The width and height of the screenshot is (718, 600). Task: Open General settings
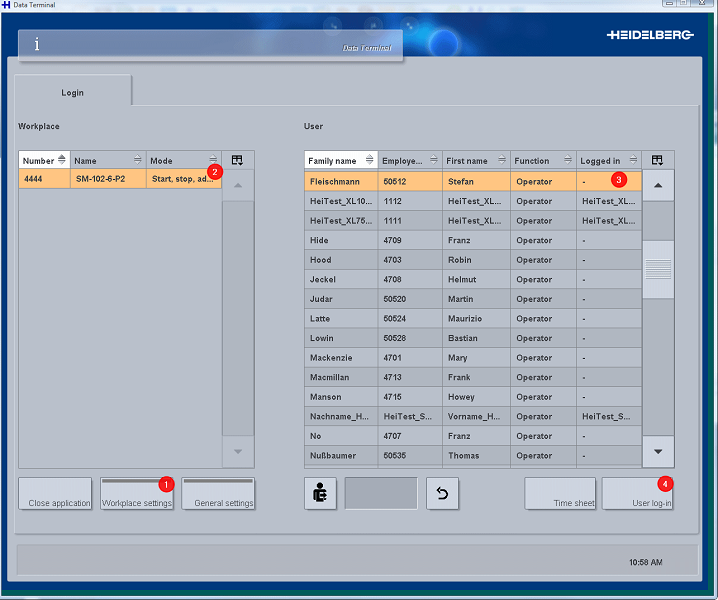click(218, 493)
